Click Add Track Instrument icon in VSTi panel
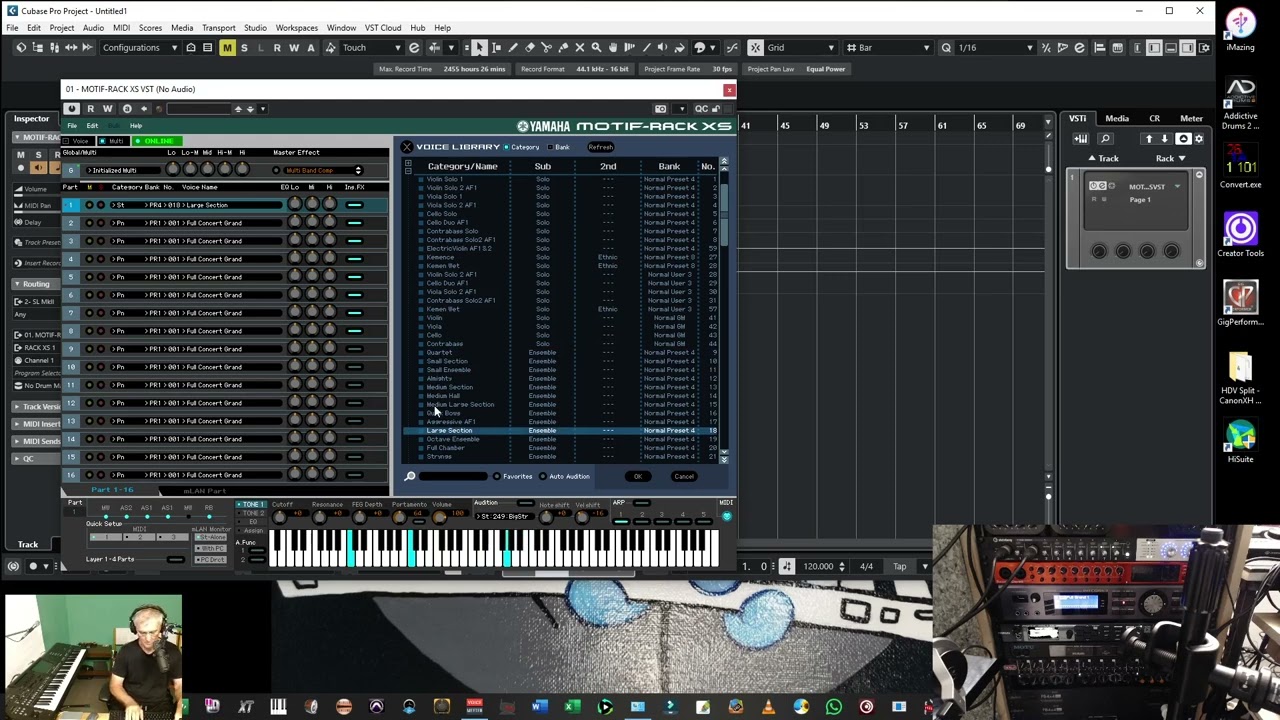 click(1081, 139)
